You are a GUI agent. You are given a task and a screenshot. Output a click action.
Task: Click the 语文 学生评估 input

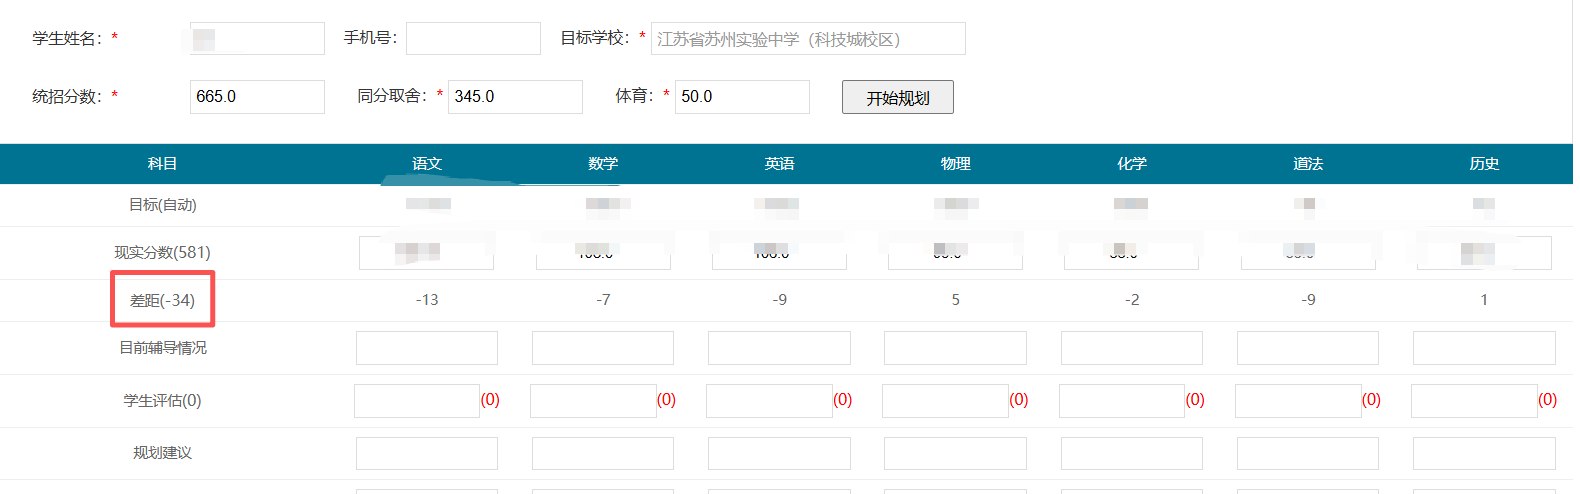click(x=417, y=401)
